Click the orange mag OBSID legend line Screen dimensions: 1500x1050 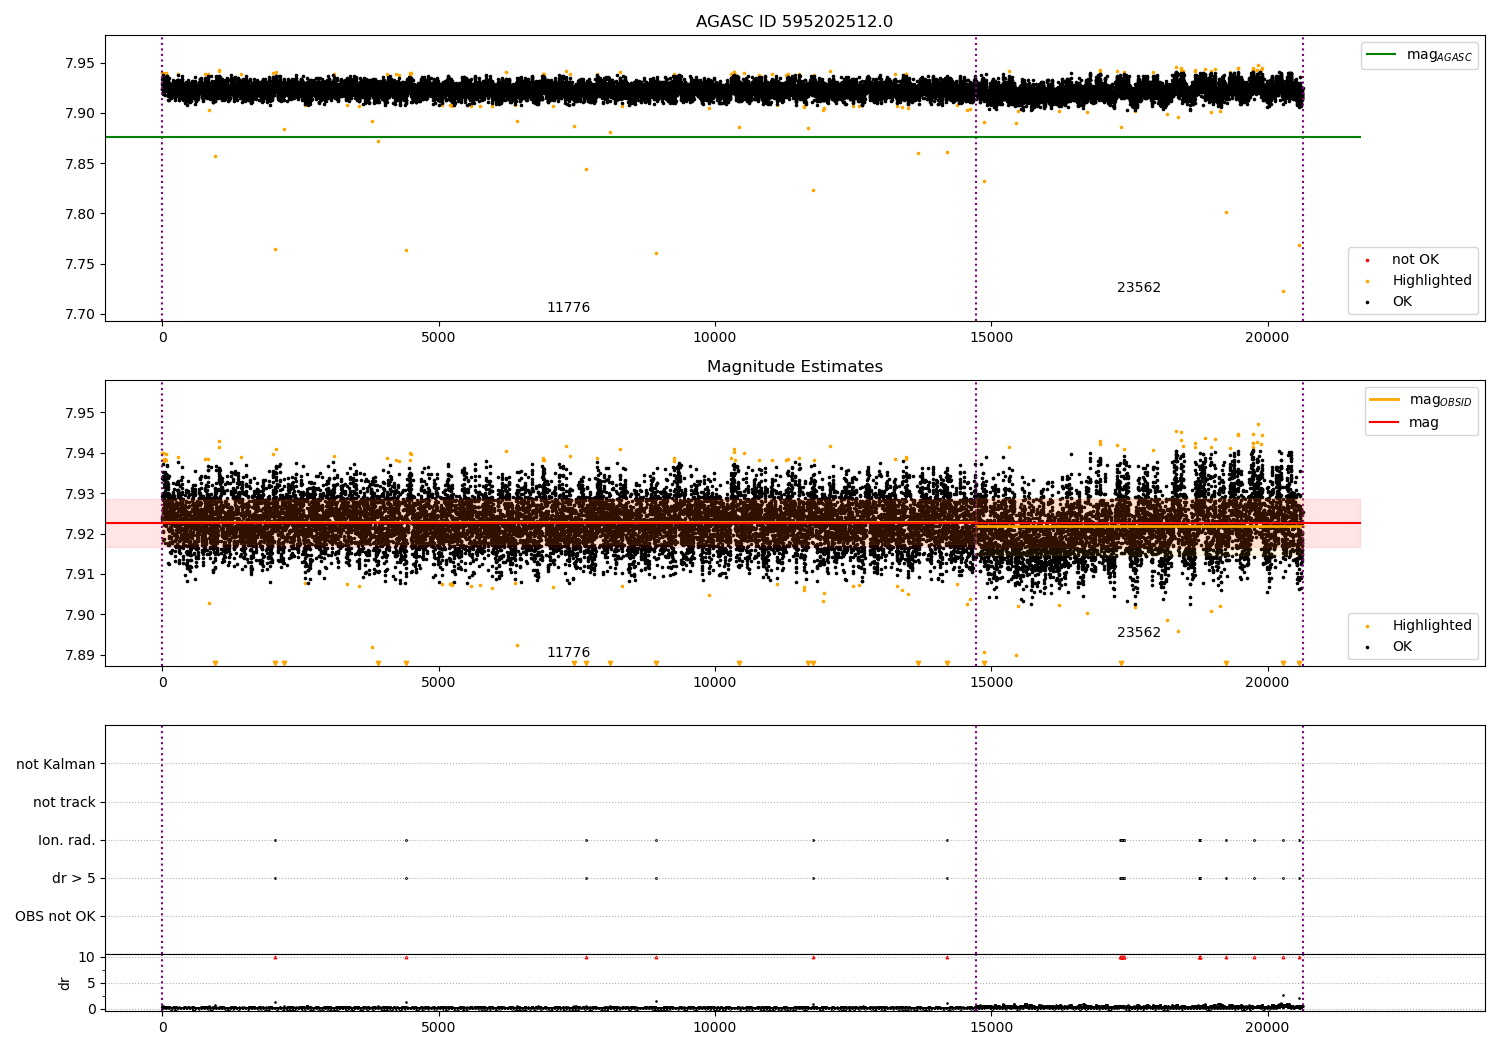click(x=1385, y=400)
